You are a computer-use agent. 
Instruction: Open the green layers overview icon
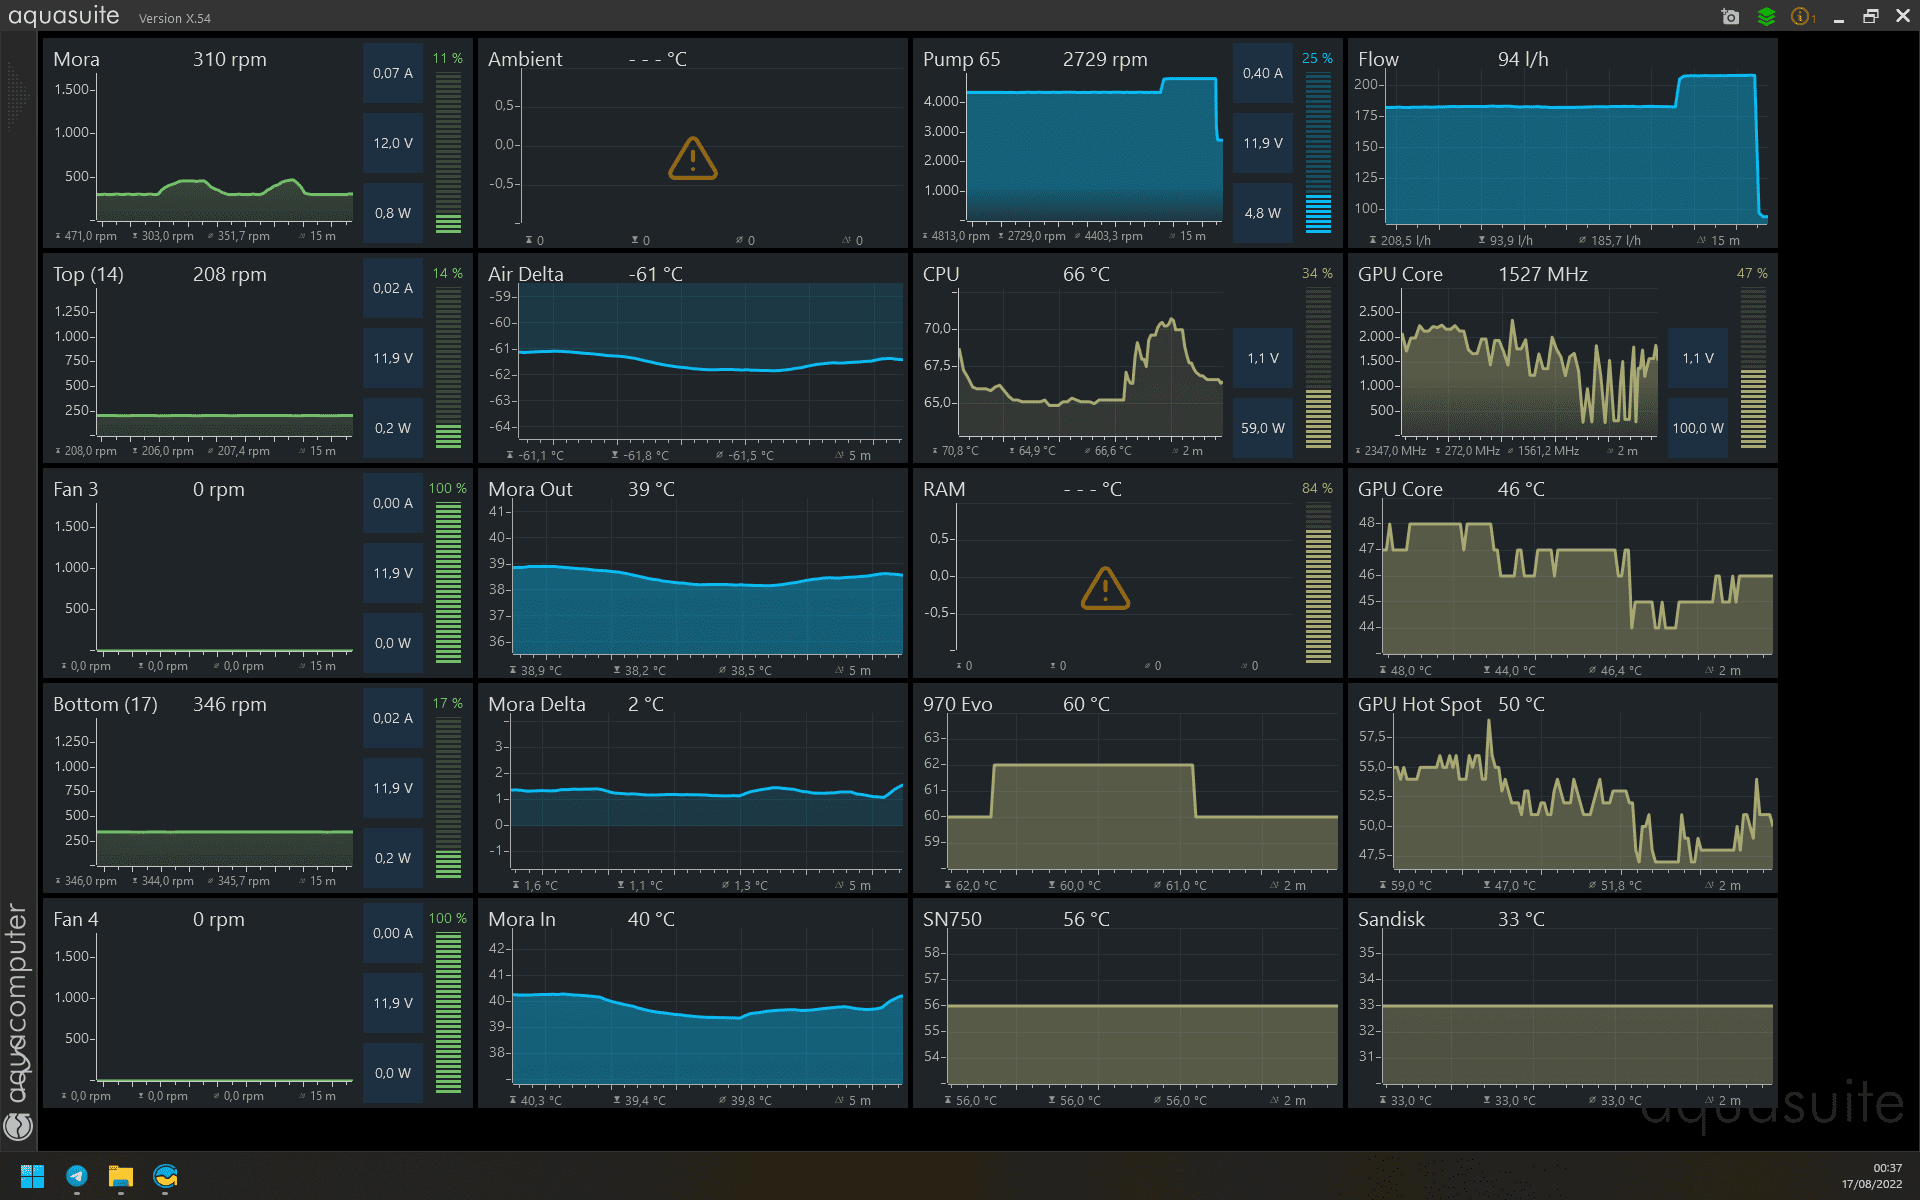[x=1766, y=17]
